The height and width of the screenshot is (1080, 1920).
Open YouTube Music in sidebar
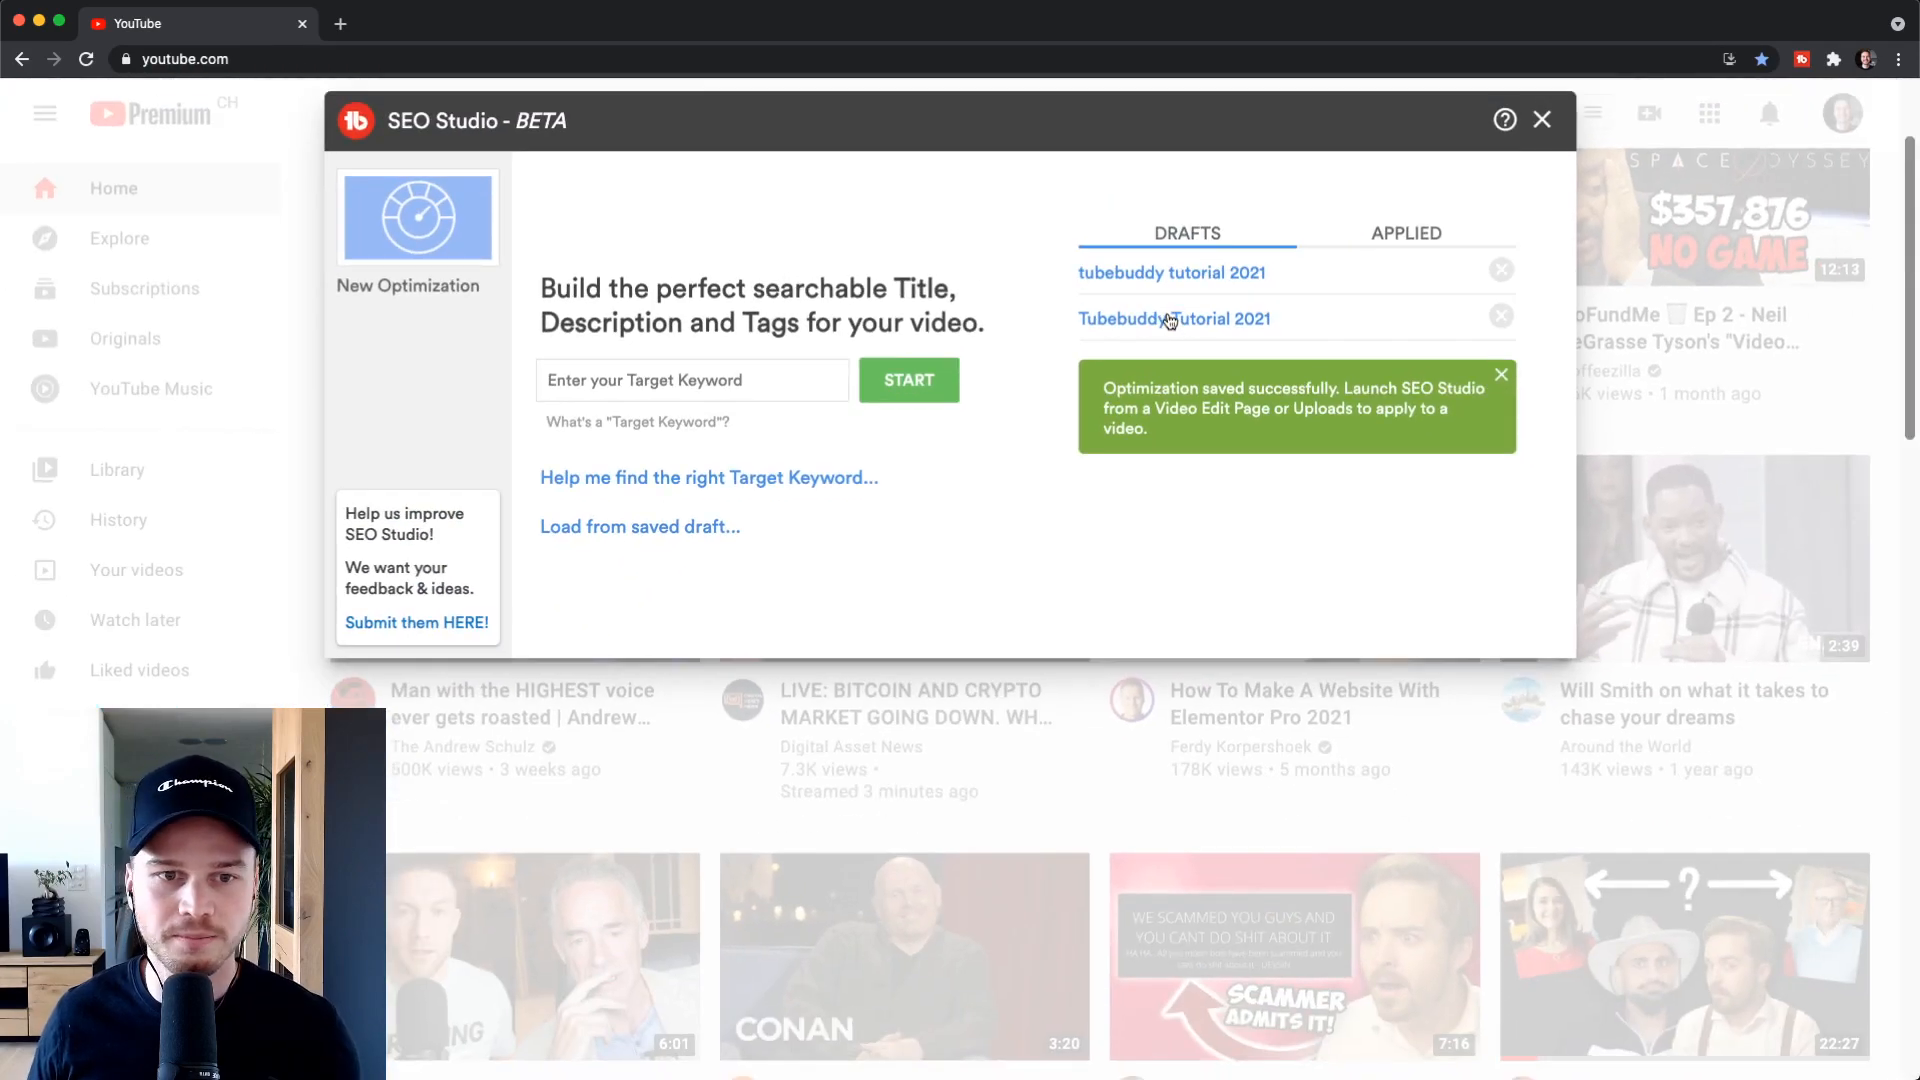(140, 388)
